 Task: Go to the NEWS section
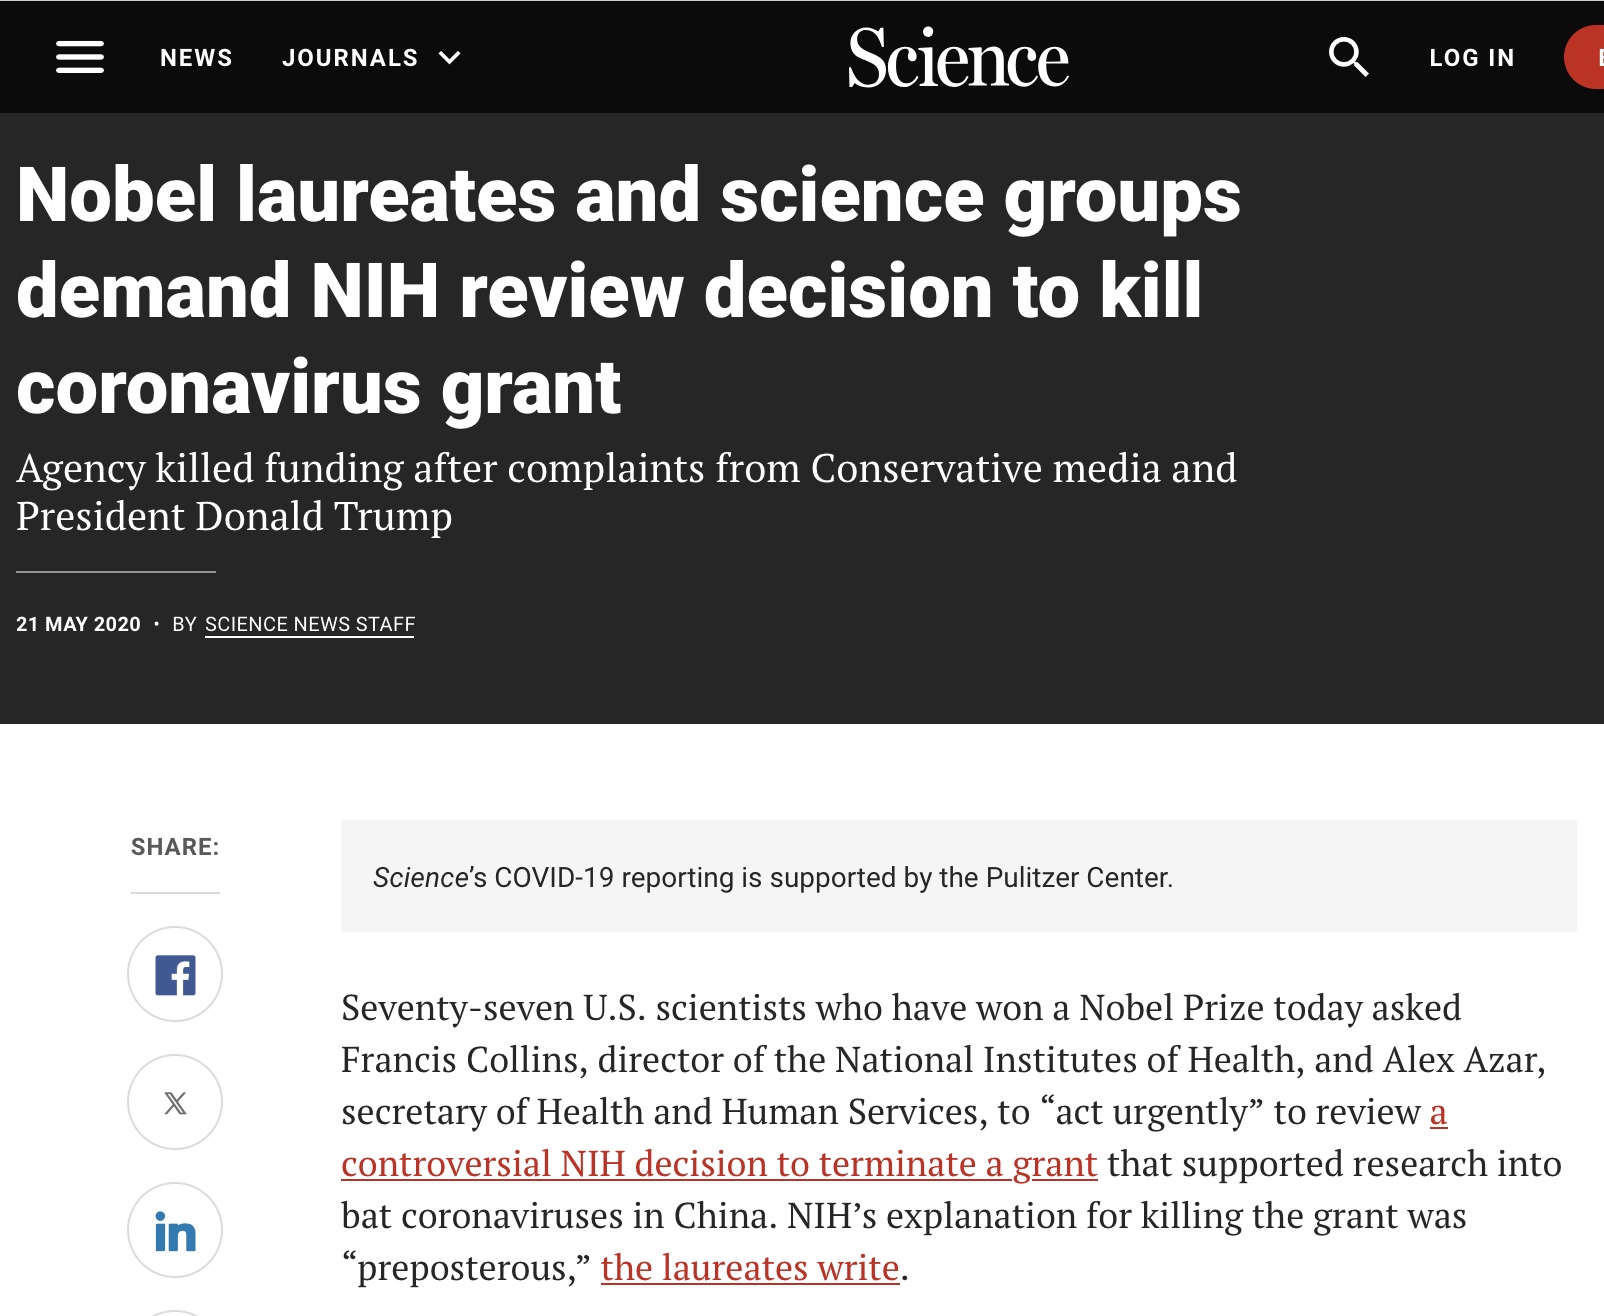196,58
